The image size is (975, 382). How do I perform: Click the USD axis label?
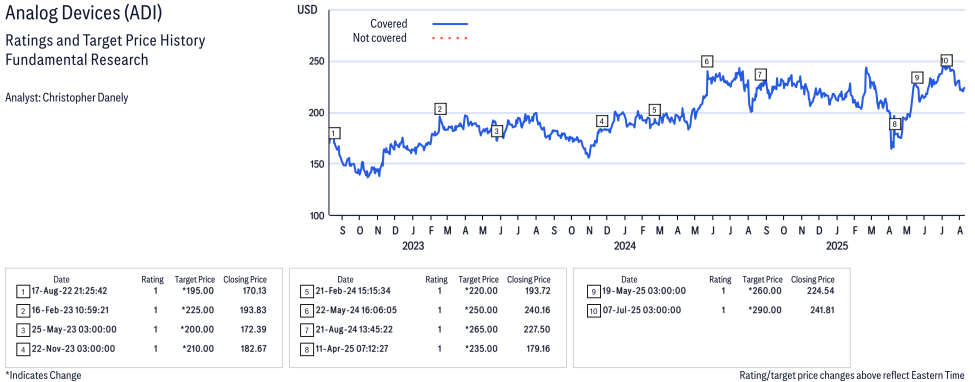(x=307, y=9)
